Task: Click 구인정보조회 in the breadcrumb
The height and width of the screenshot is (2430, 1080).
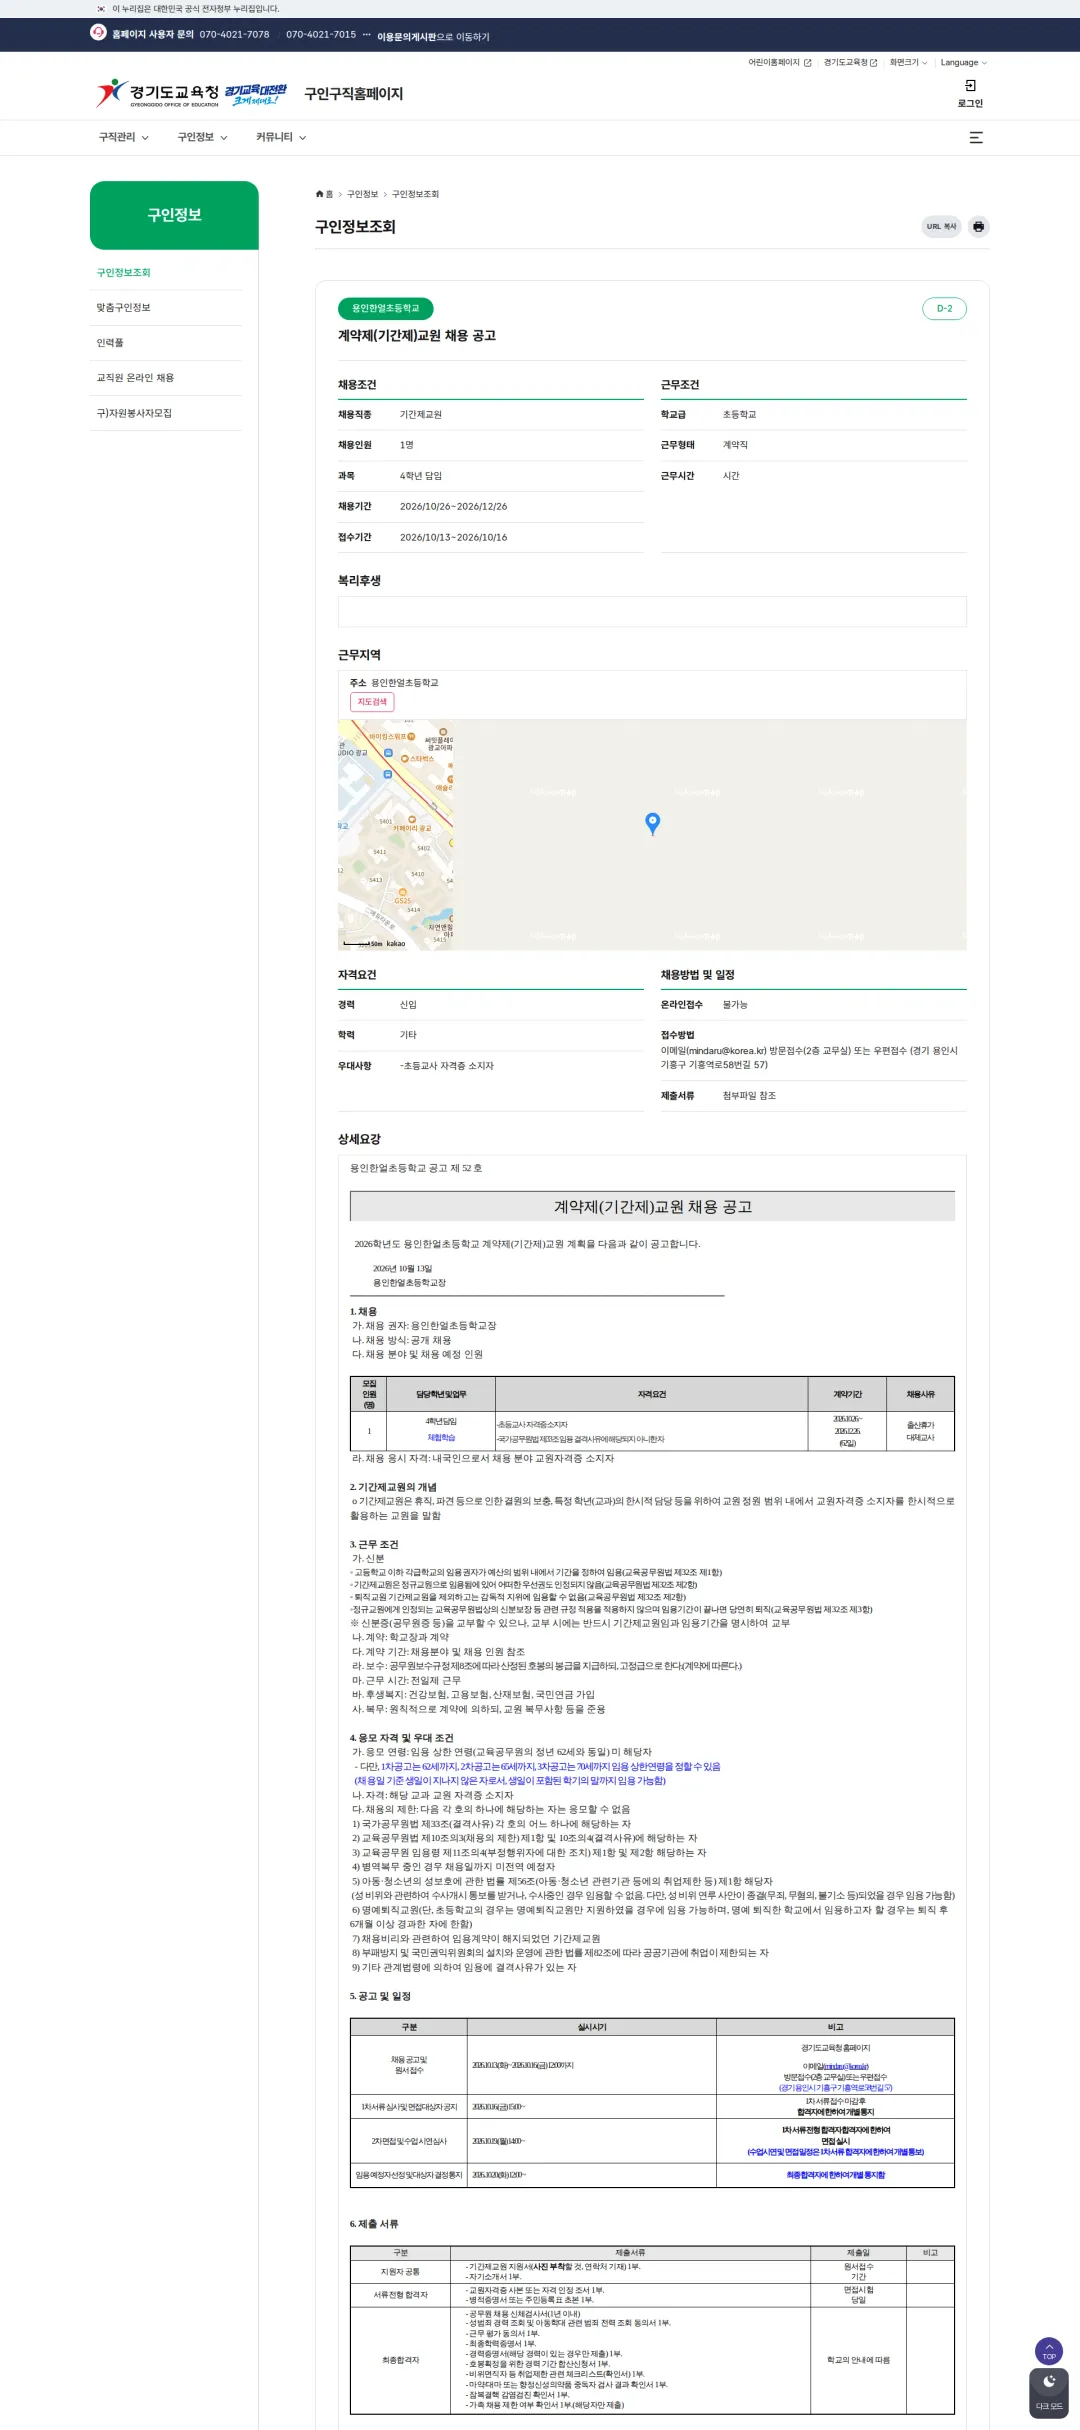Action: pos(415,194)
